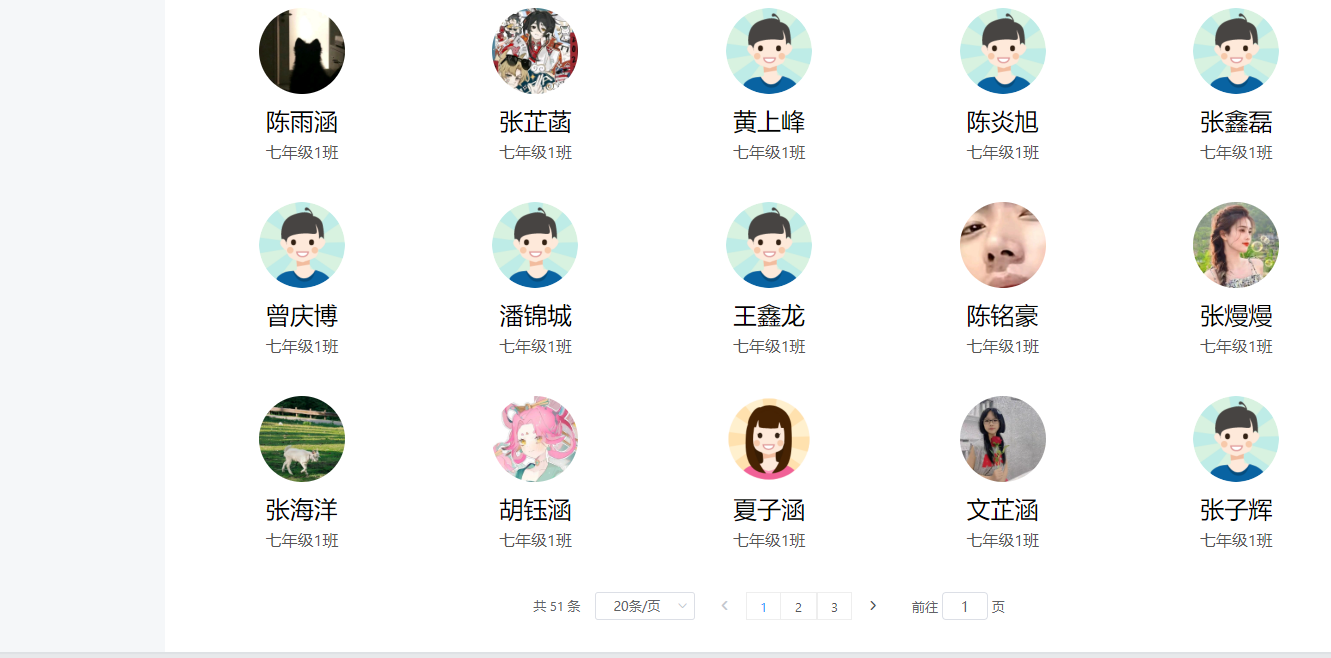Image resolution: width=1331 pixels, height=658 pixels.
Task: Select page 1 in pagination
Action: pyautogui.click(x=763, y=607)
